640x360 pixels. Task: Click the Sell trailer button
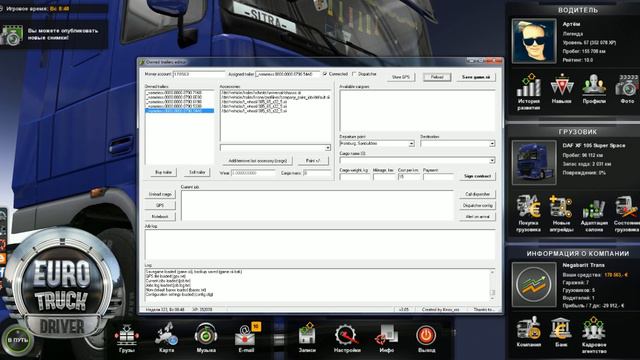tap(197, 172)
